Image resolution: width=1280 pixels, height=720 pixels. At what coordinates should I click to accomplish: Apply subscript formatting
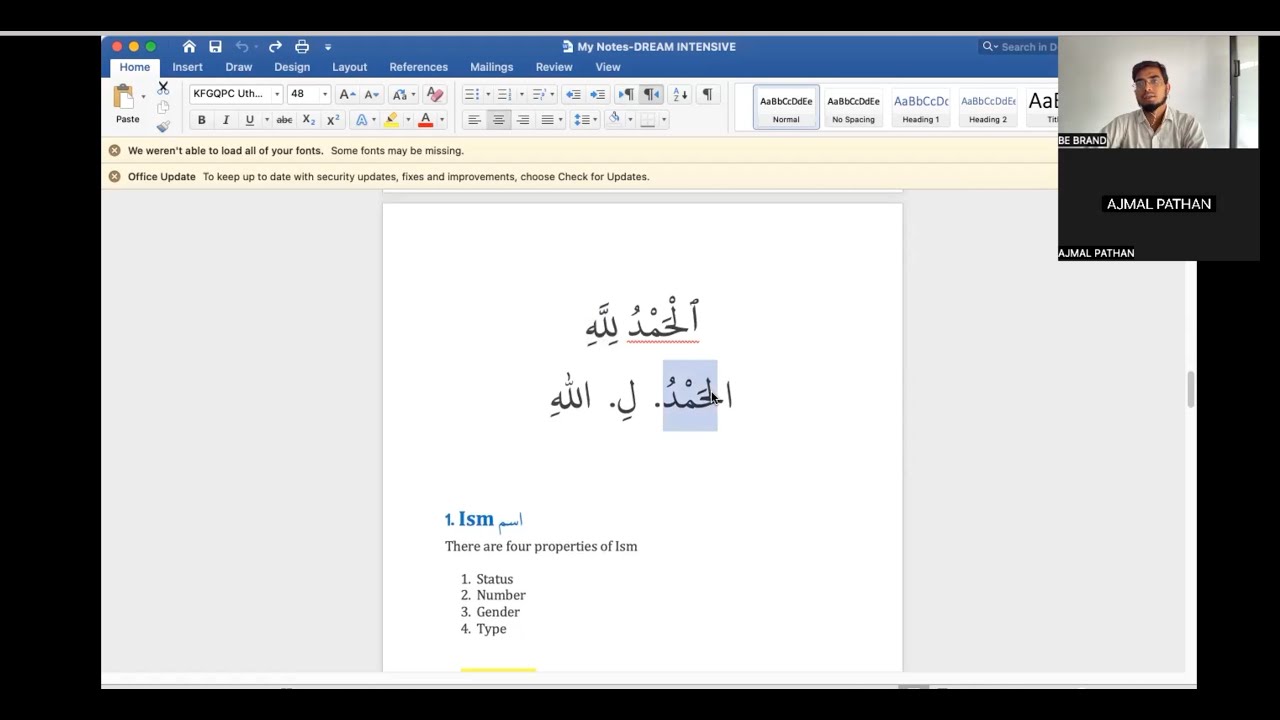[x=309, y=120]
